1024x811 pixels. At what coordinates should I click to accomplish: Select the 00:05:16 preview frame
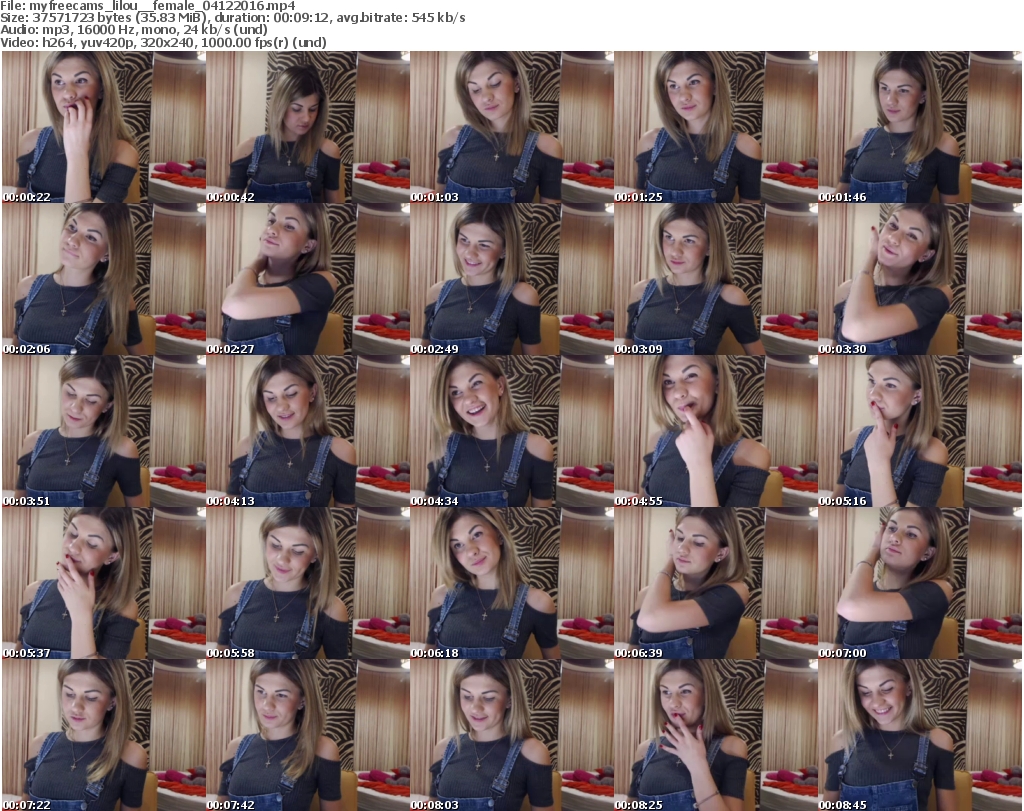(920, 432)
